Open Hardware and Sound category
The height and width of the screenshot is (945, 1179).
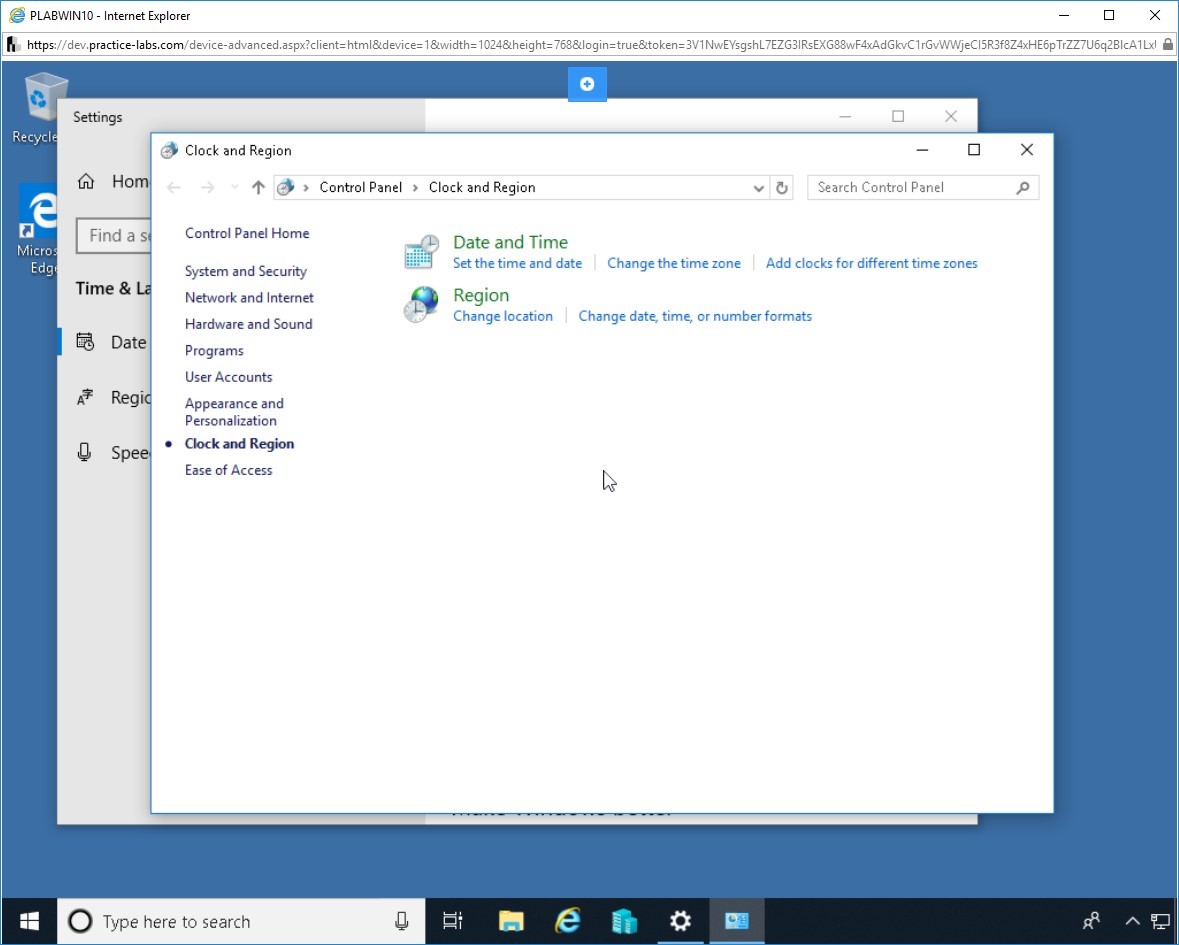(x=248, y=323)
